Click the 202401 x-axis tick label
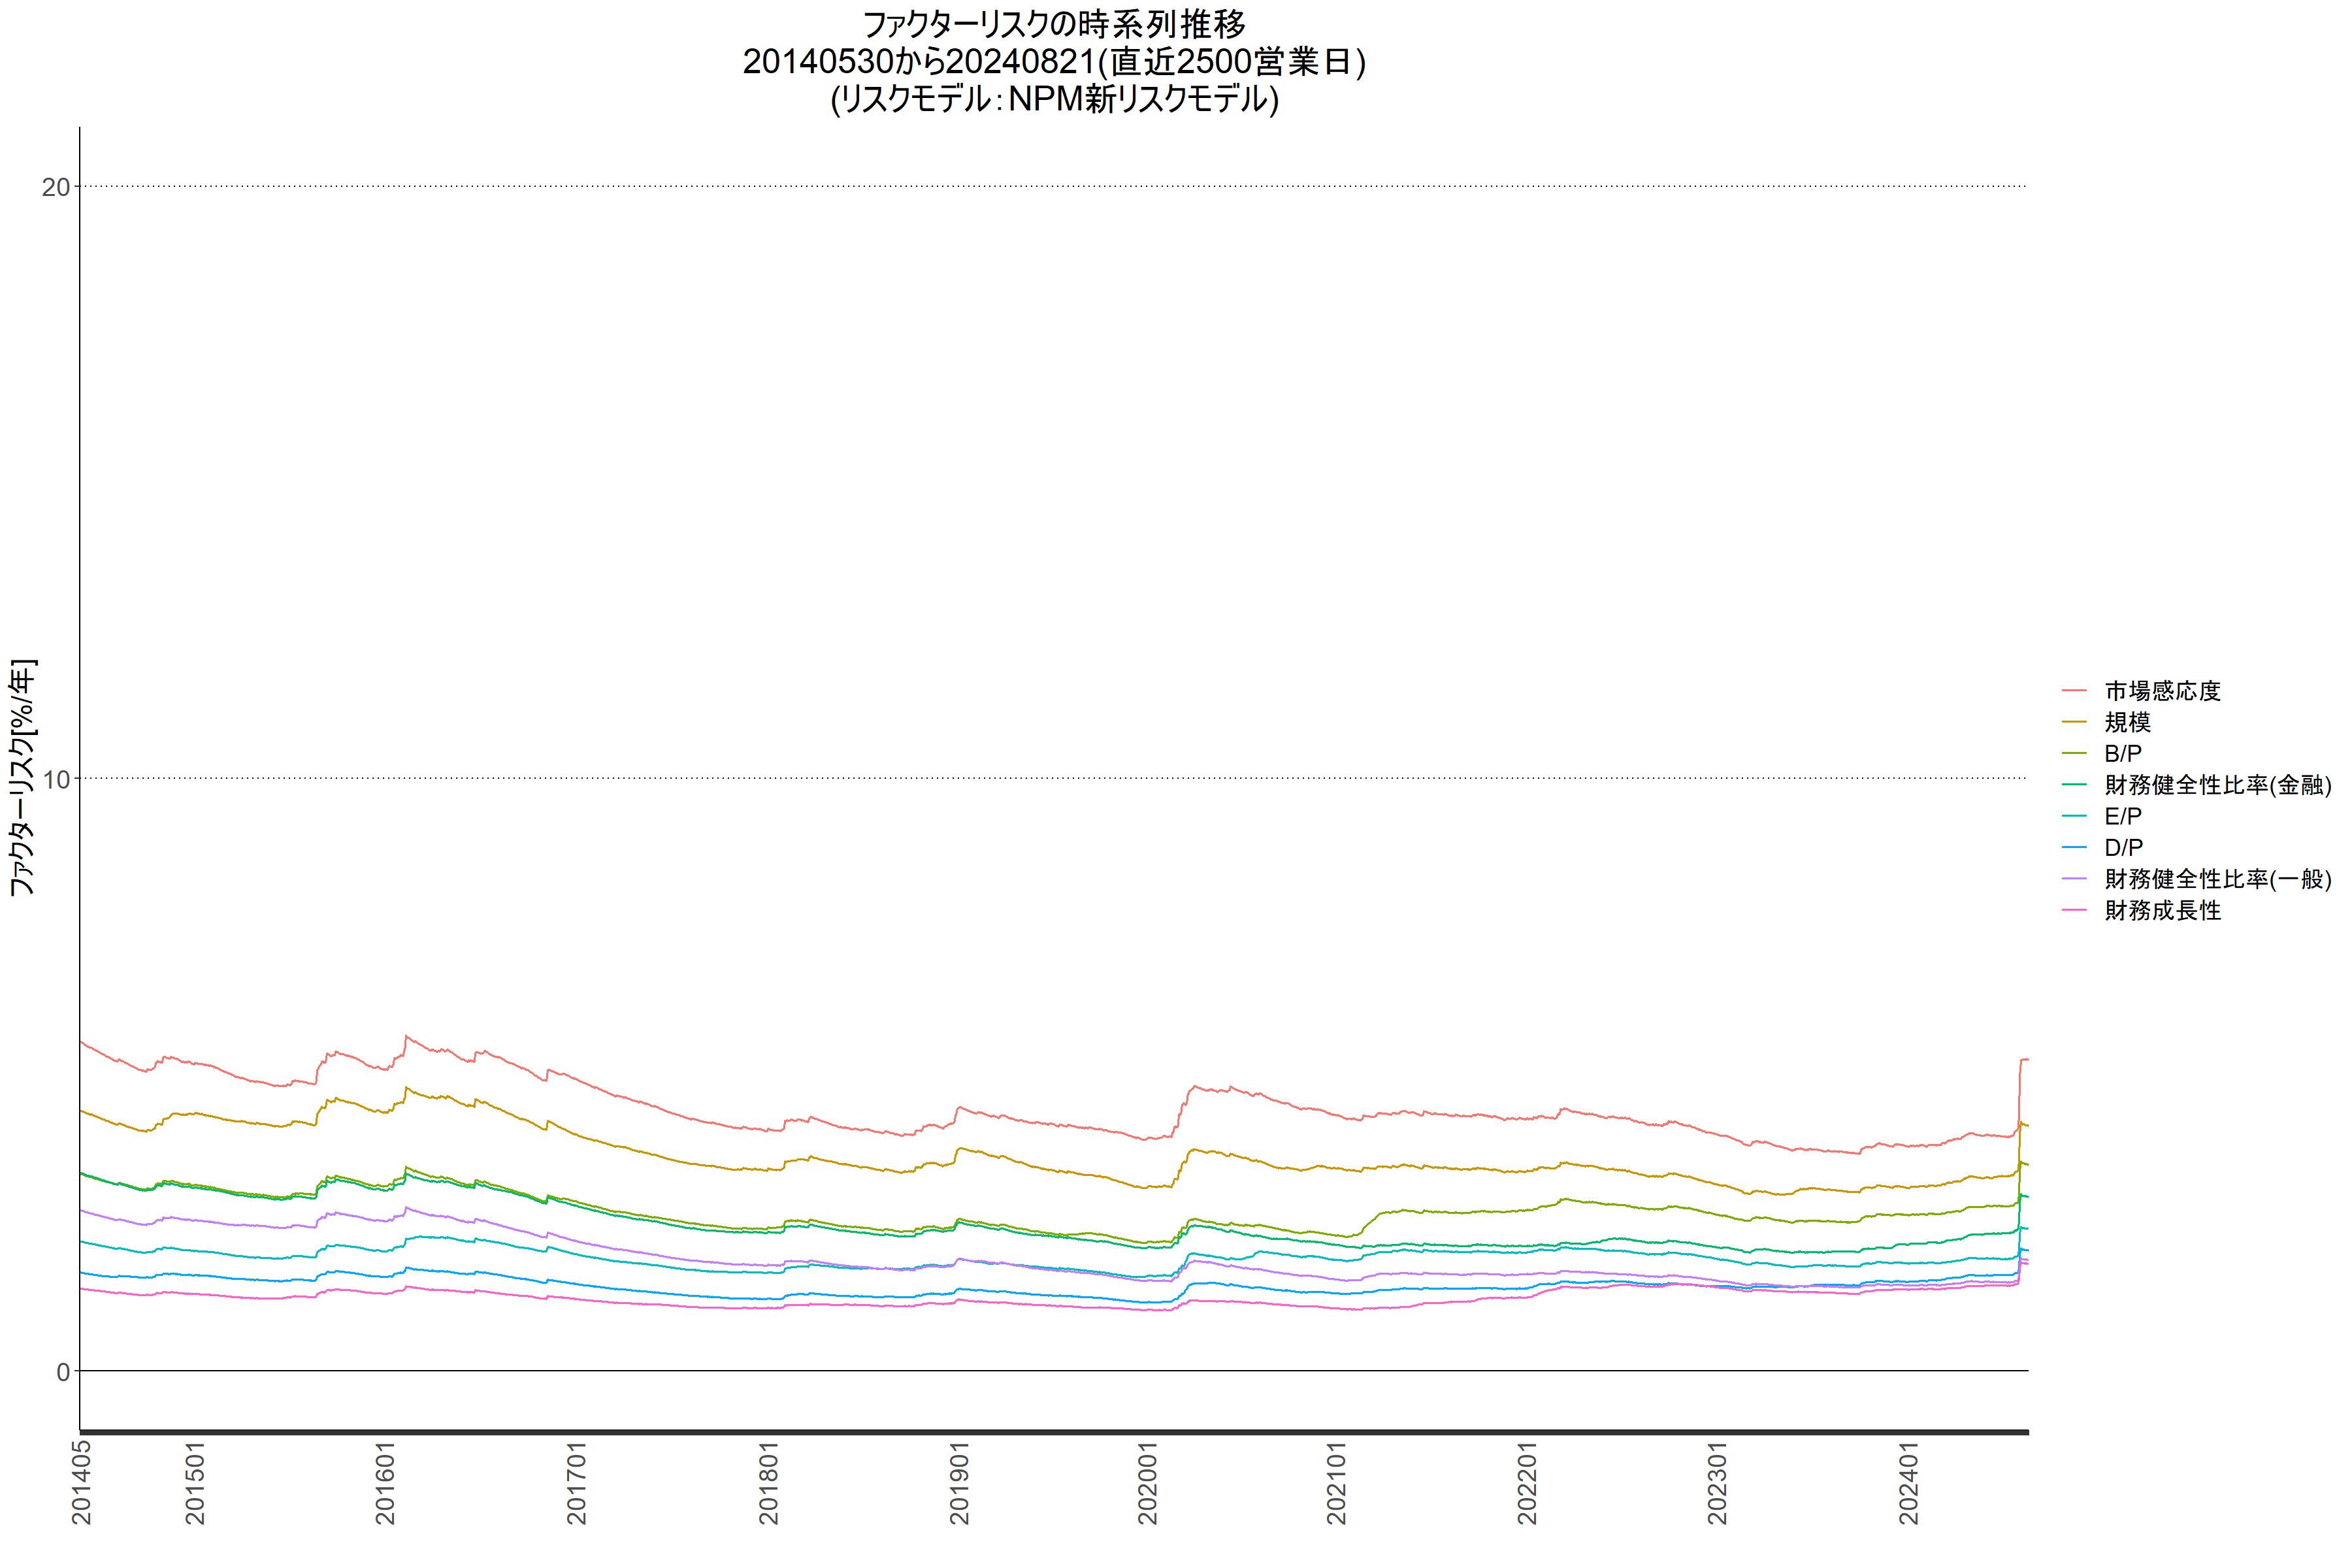This screenshot has width=2352, height=1568. [x=1908, y=1483]
